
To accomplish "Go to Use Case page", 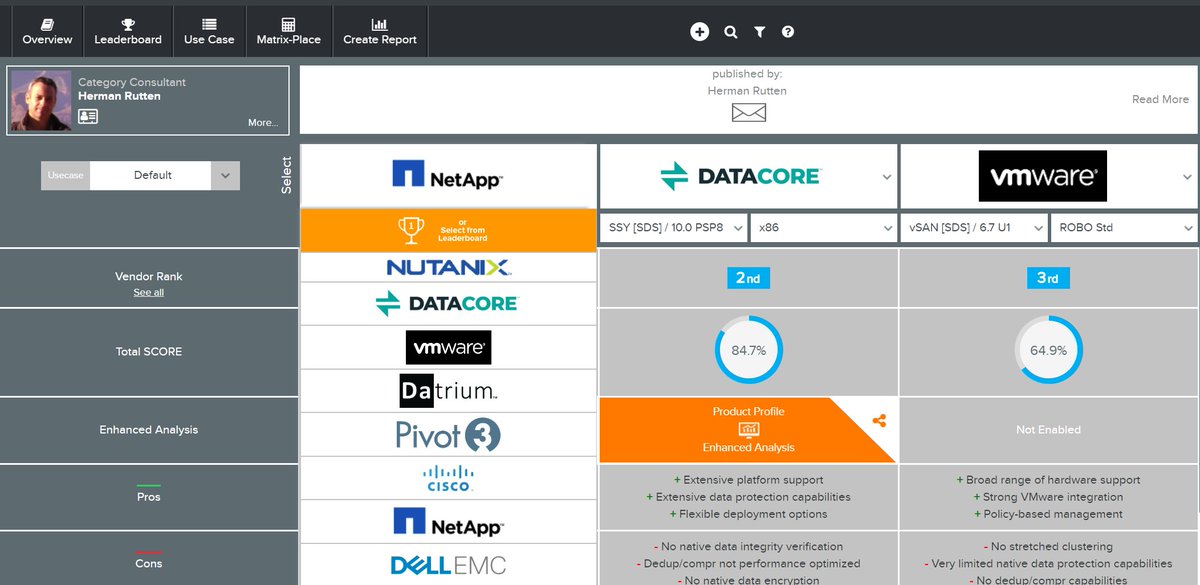I will pyautogui.click(x=209, y=31).
